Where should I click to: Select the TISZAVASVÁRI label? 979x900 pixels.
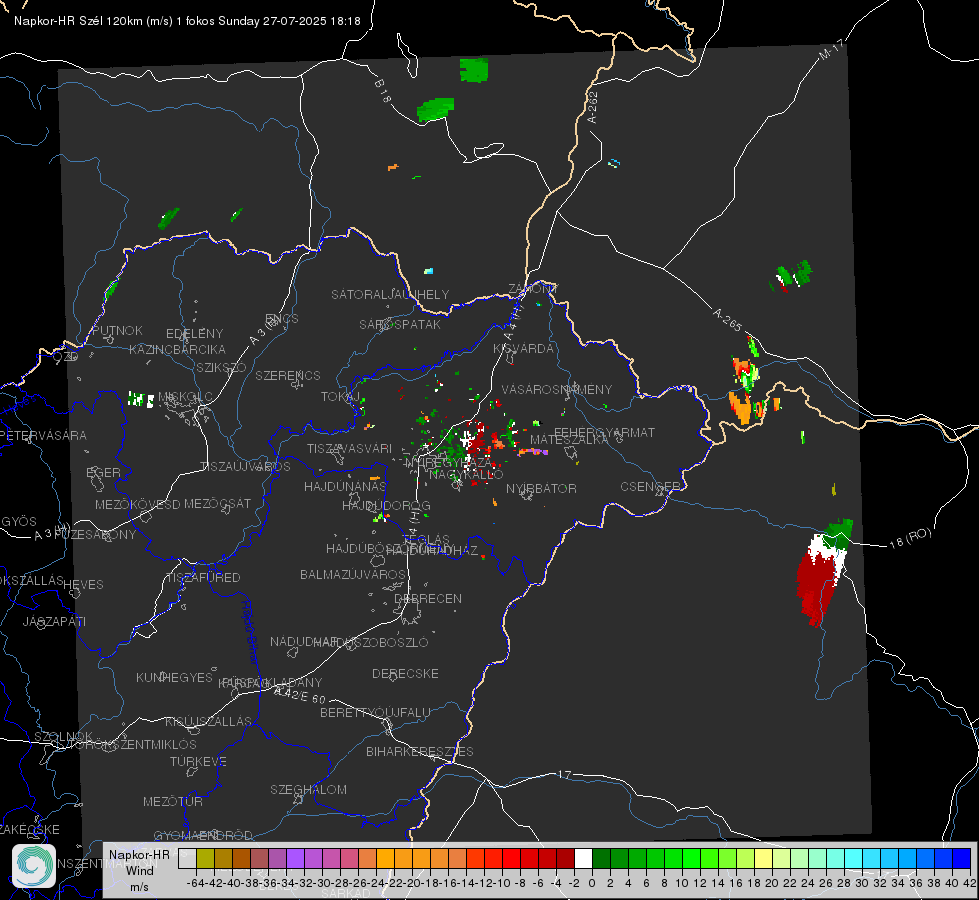coord(350,448)
